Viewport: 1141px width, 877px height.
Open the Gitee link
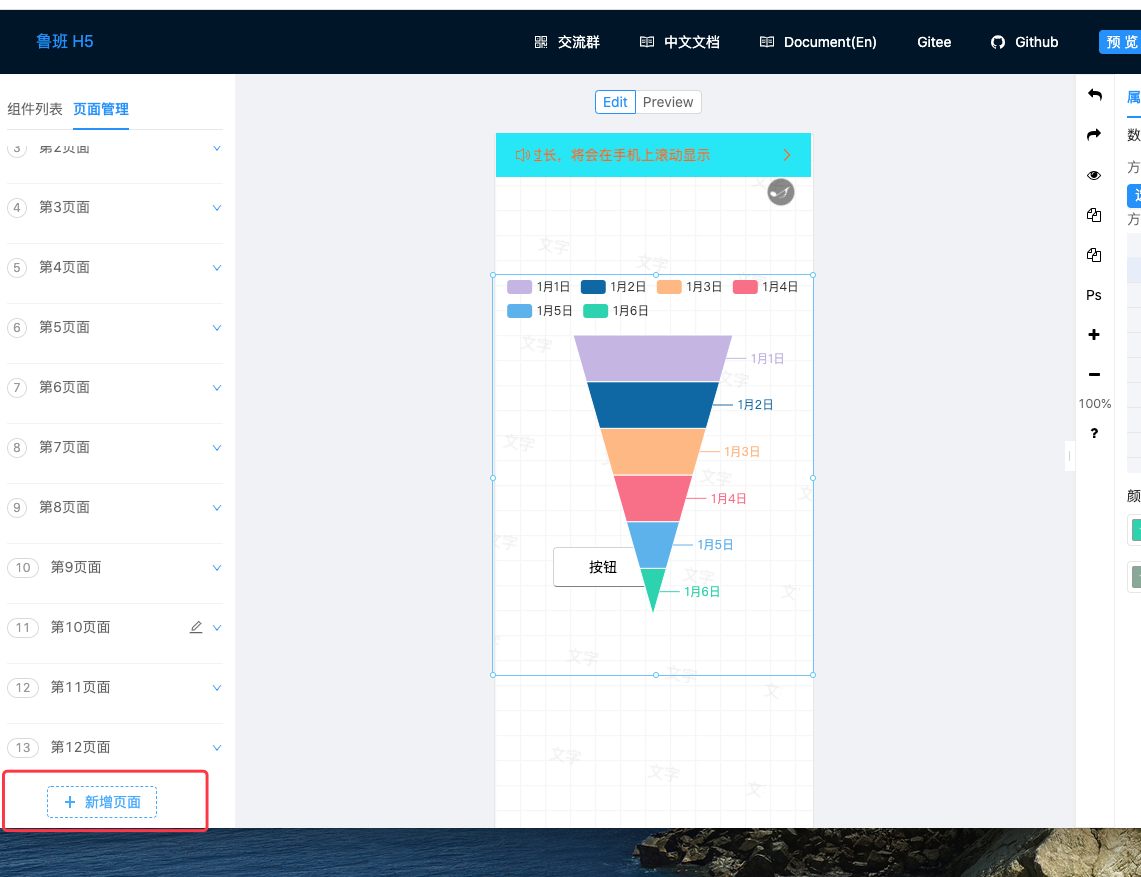click(x=934, y=42)
